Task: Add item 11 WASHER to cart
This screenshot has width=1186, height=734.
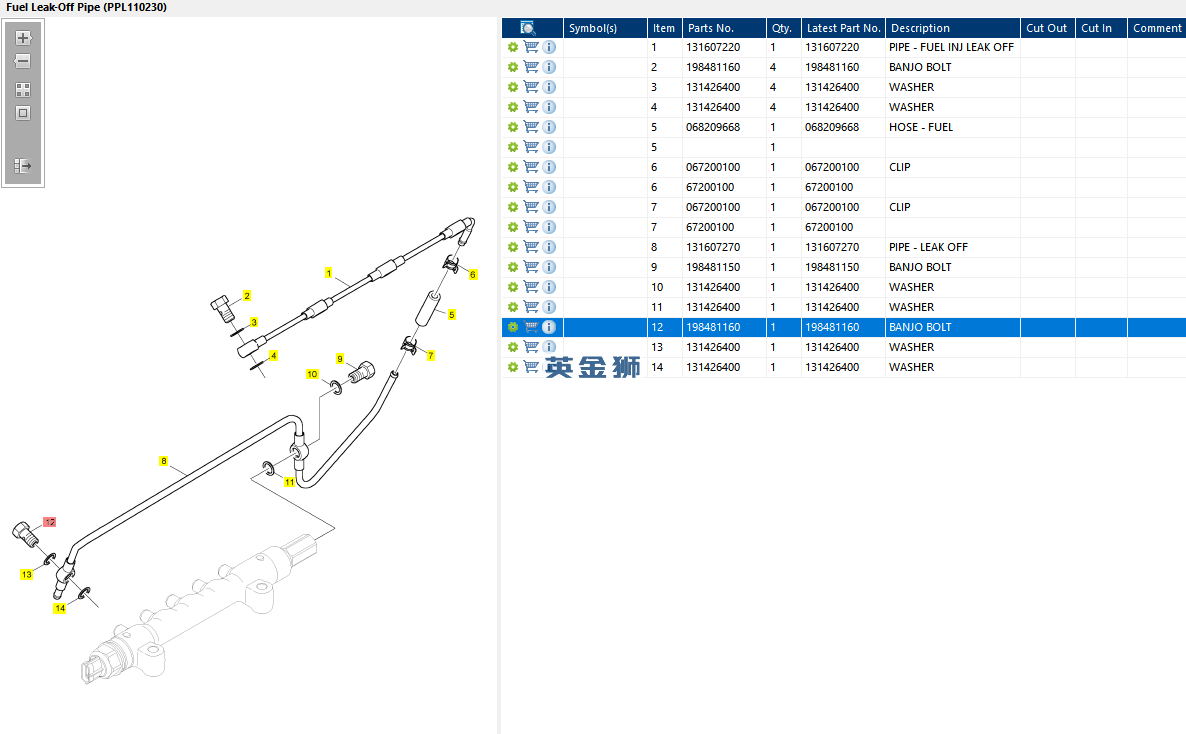Action: tap(531, 307)
